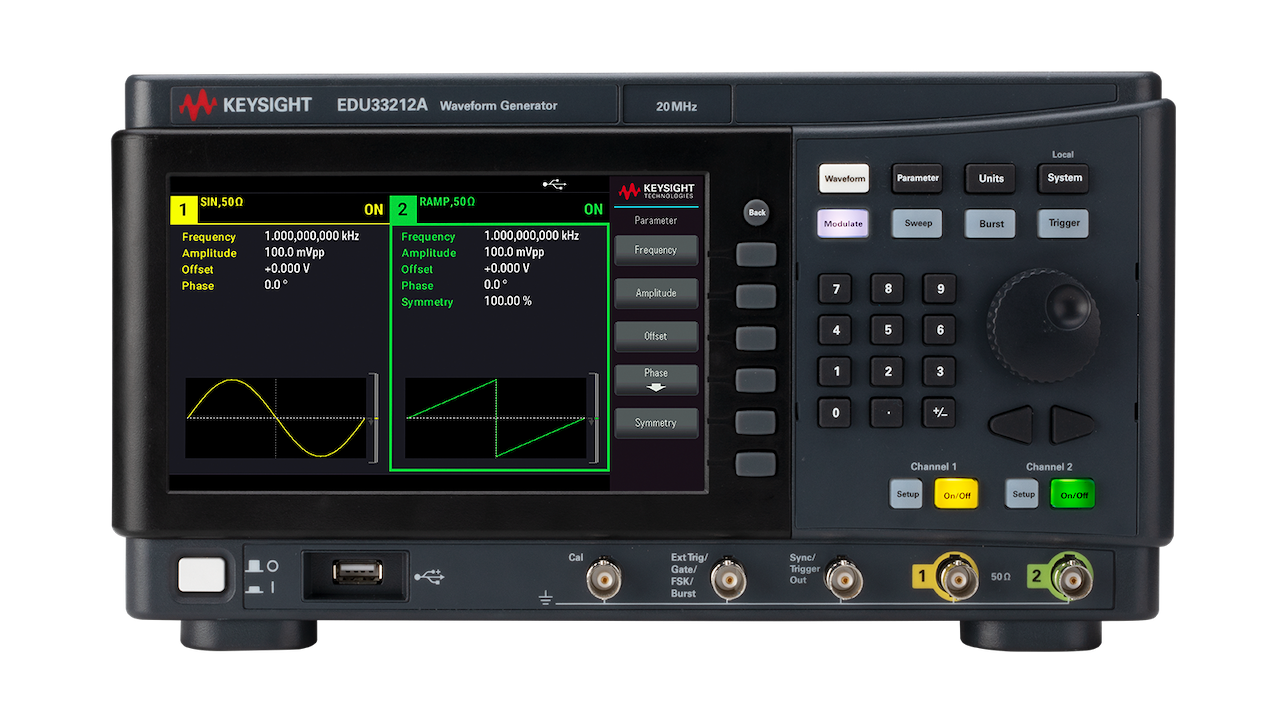The image size is (1280, 720).
Task: Click the round Back button
Action: [x=757, y=212]
